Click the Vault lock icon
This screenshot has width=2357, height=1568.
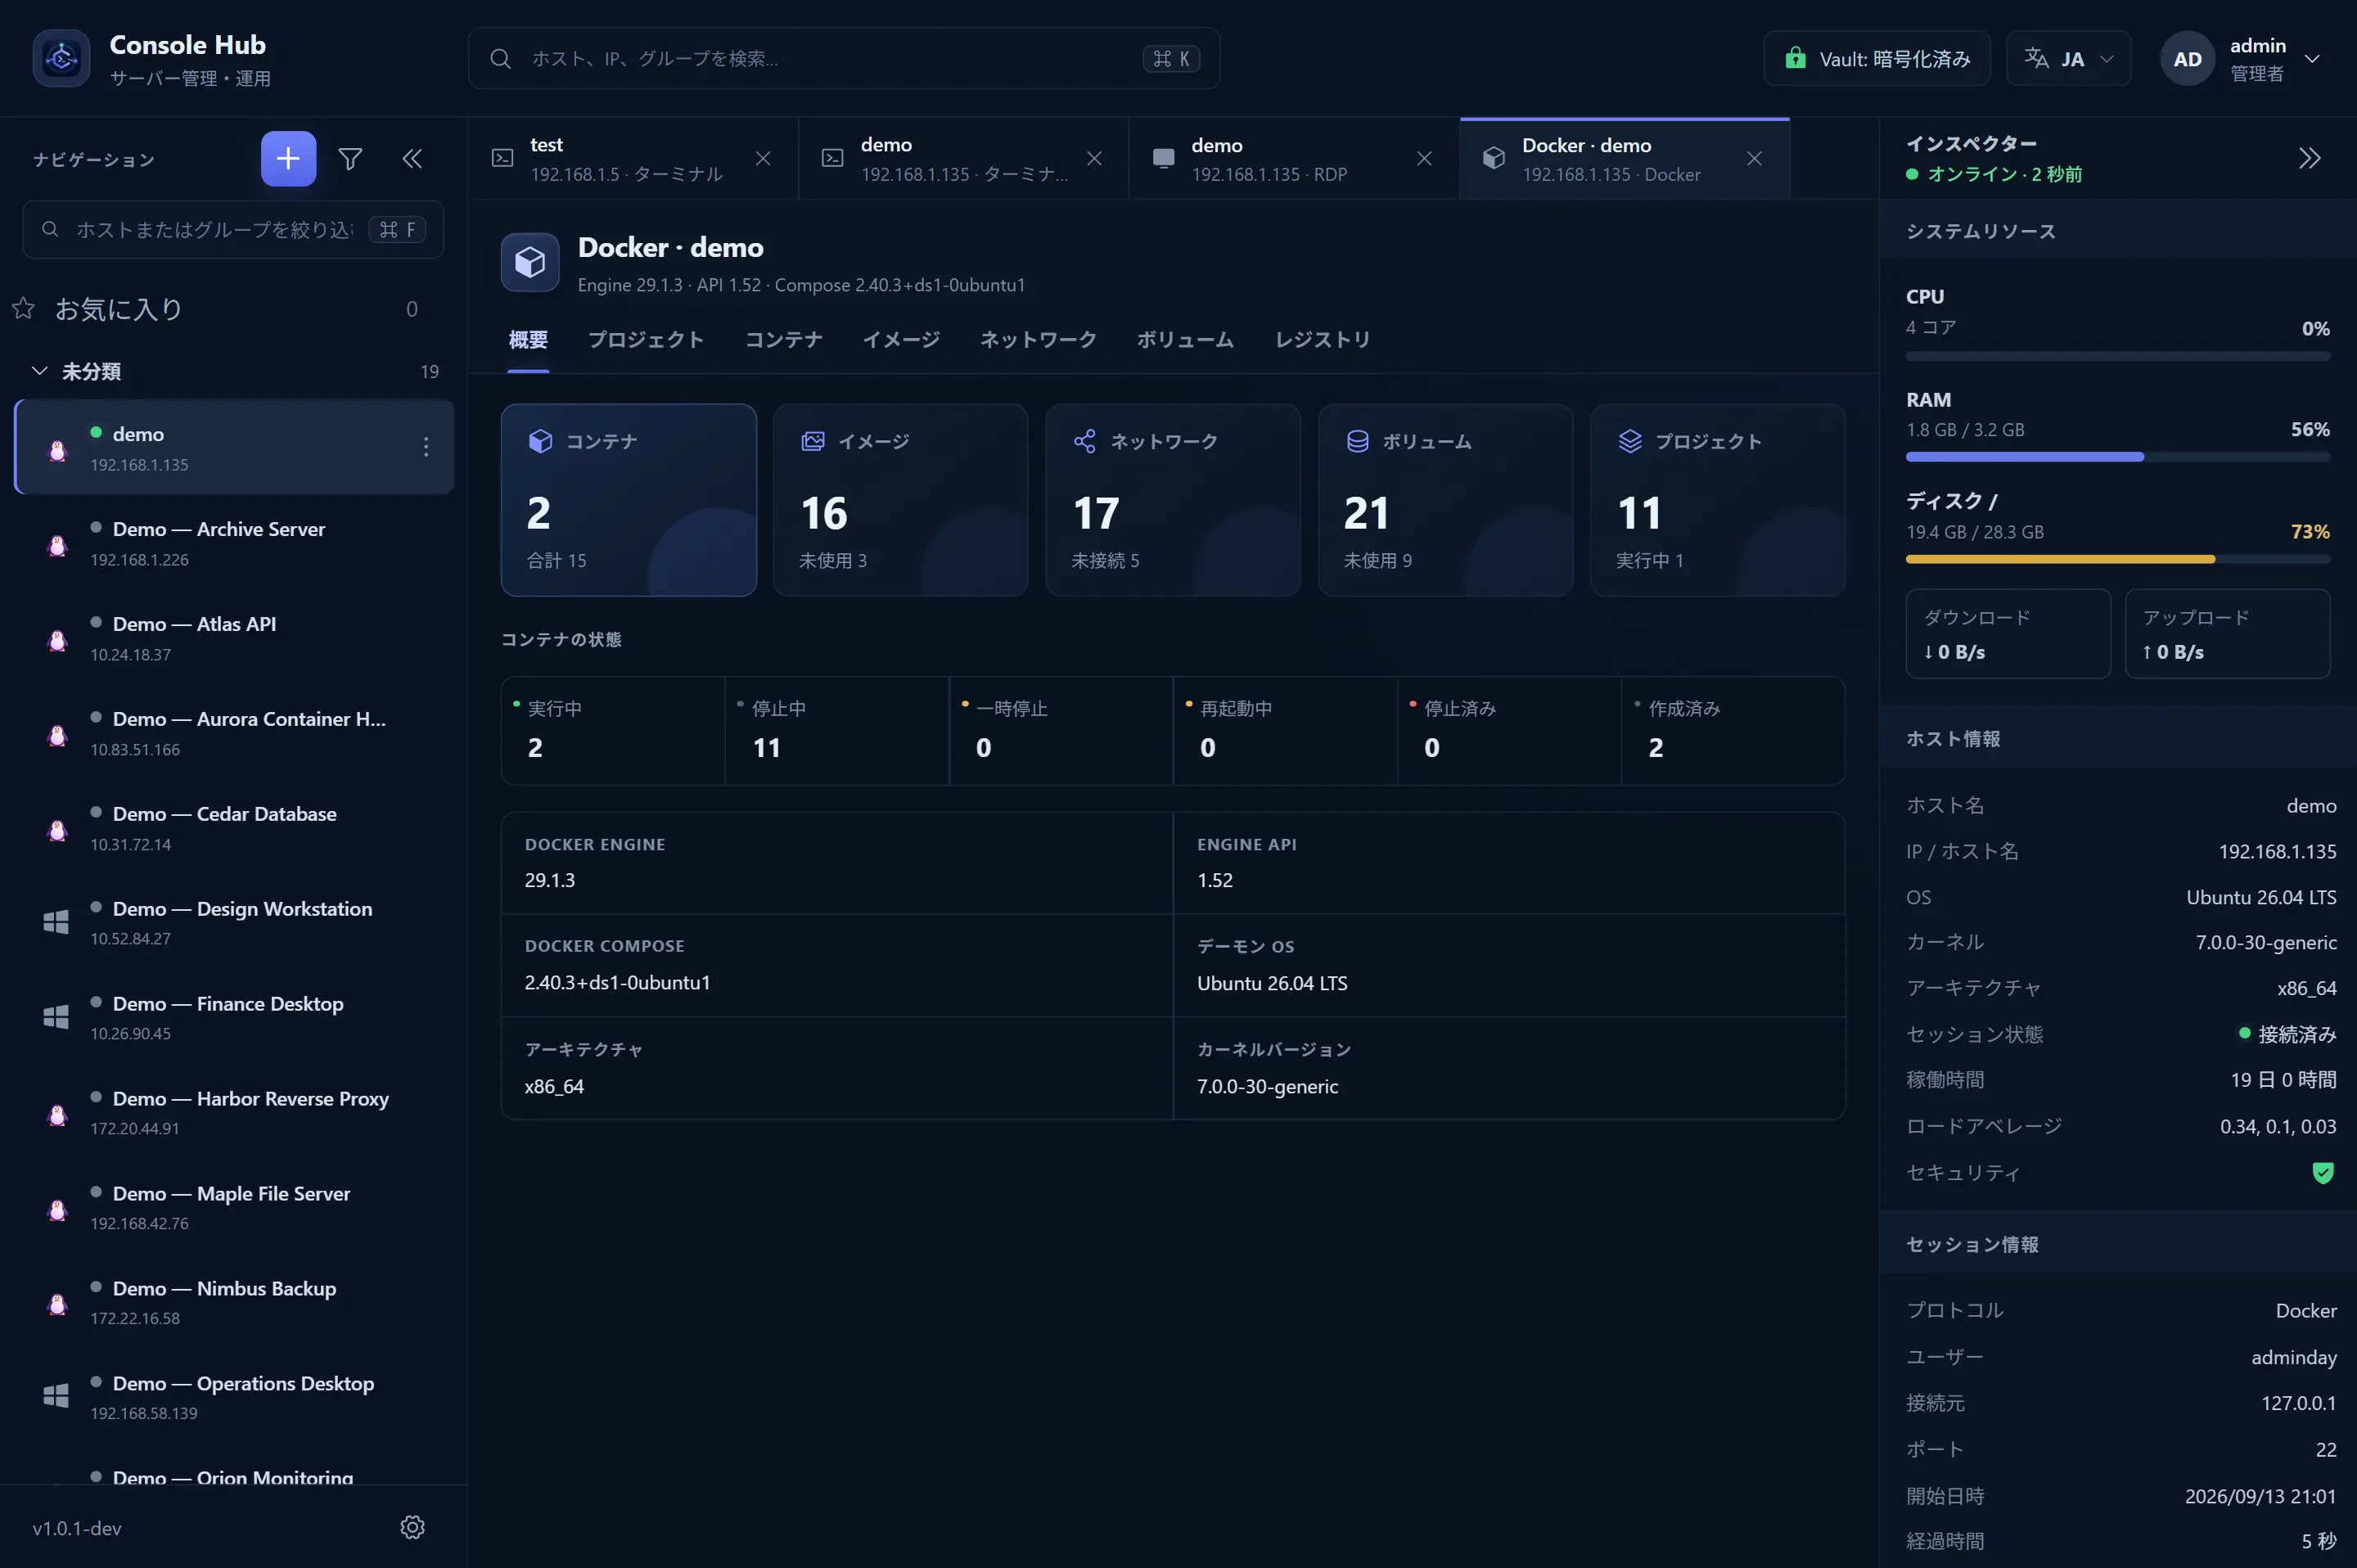pyautogui.click(x=1796, y=58)
